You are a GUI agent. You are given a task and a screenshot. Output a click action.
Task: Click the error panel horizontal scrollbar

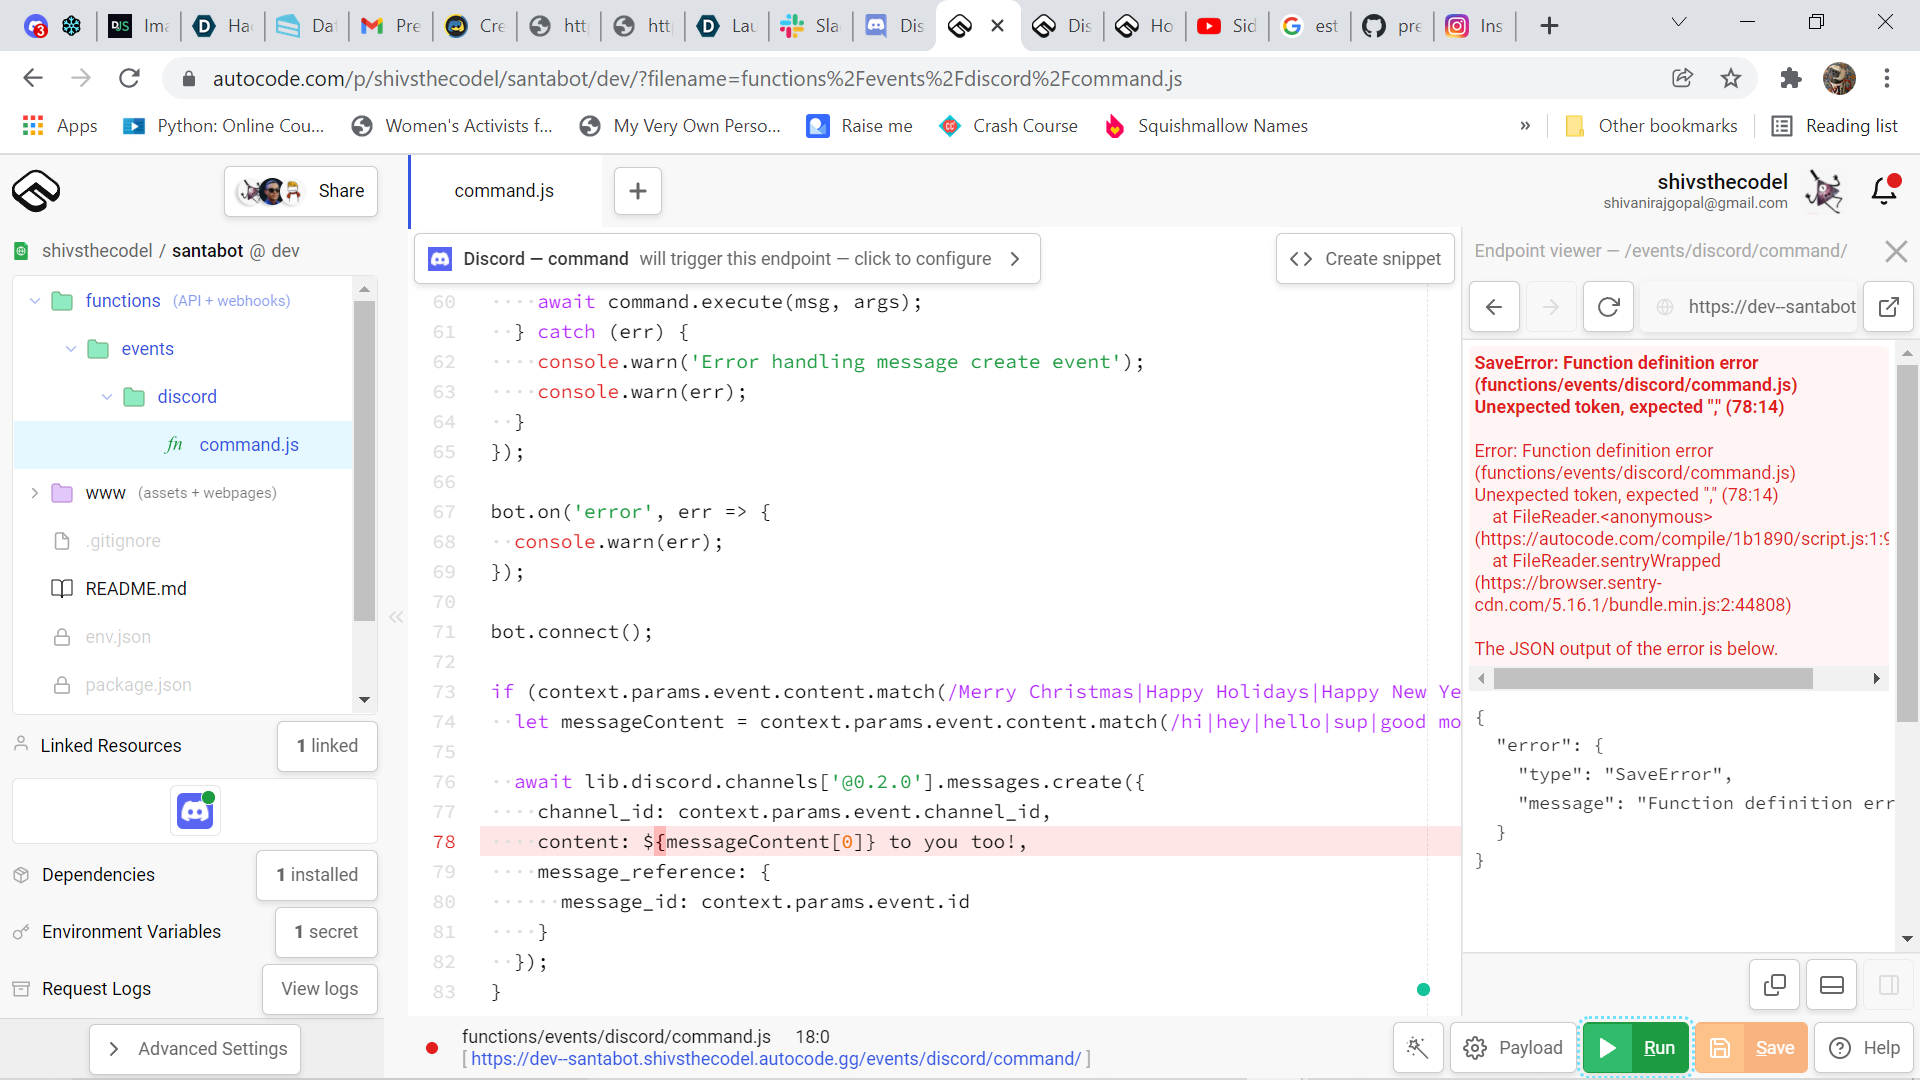[1652, 679]
